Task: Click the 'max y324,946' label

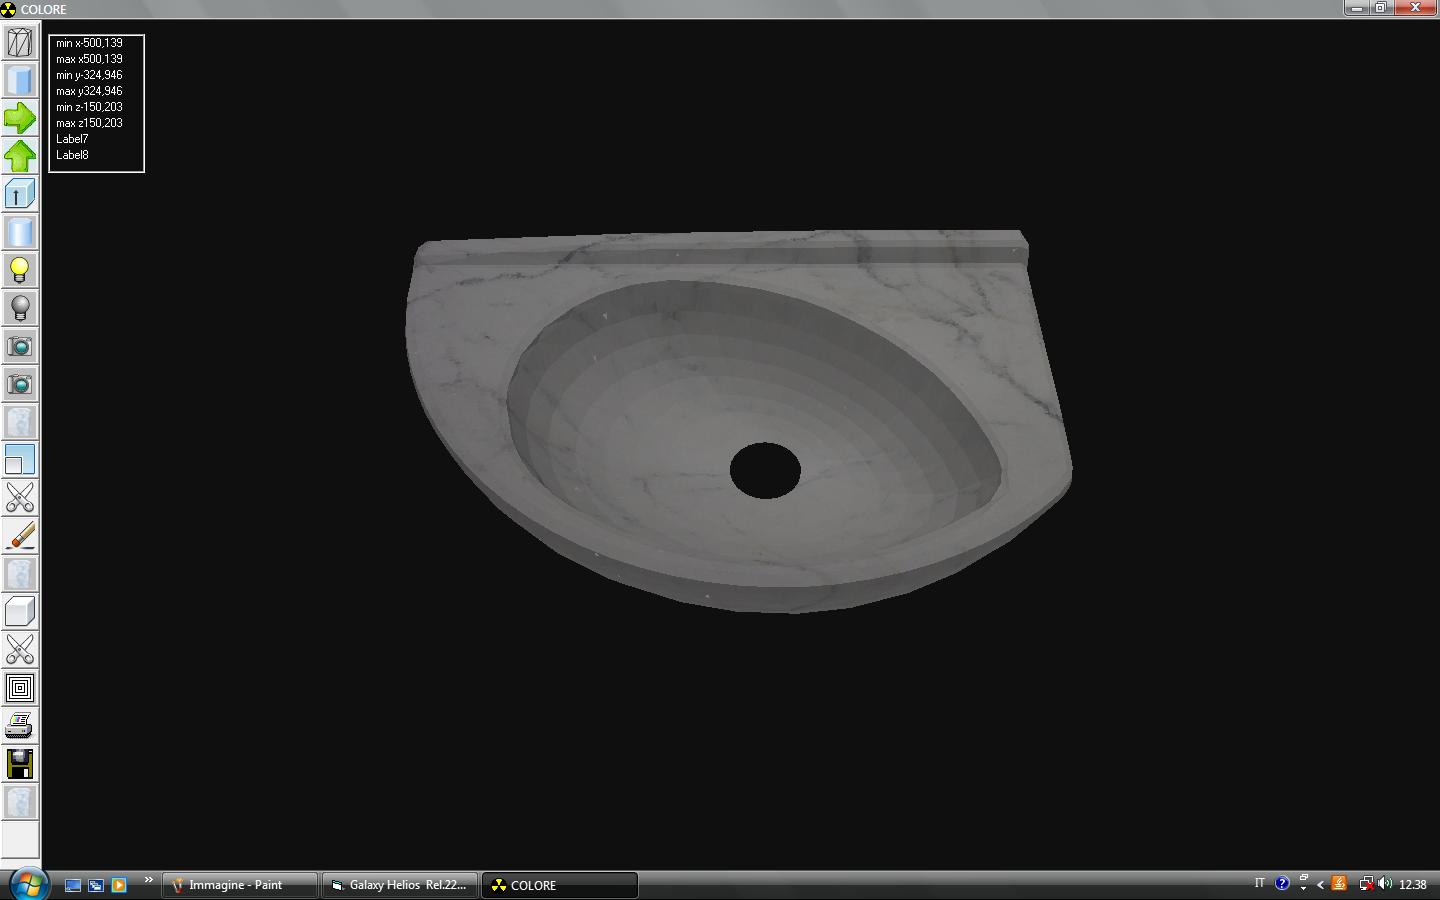Action: tap(89, 91)
